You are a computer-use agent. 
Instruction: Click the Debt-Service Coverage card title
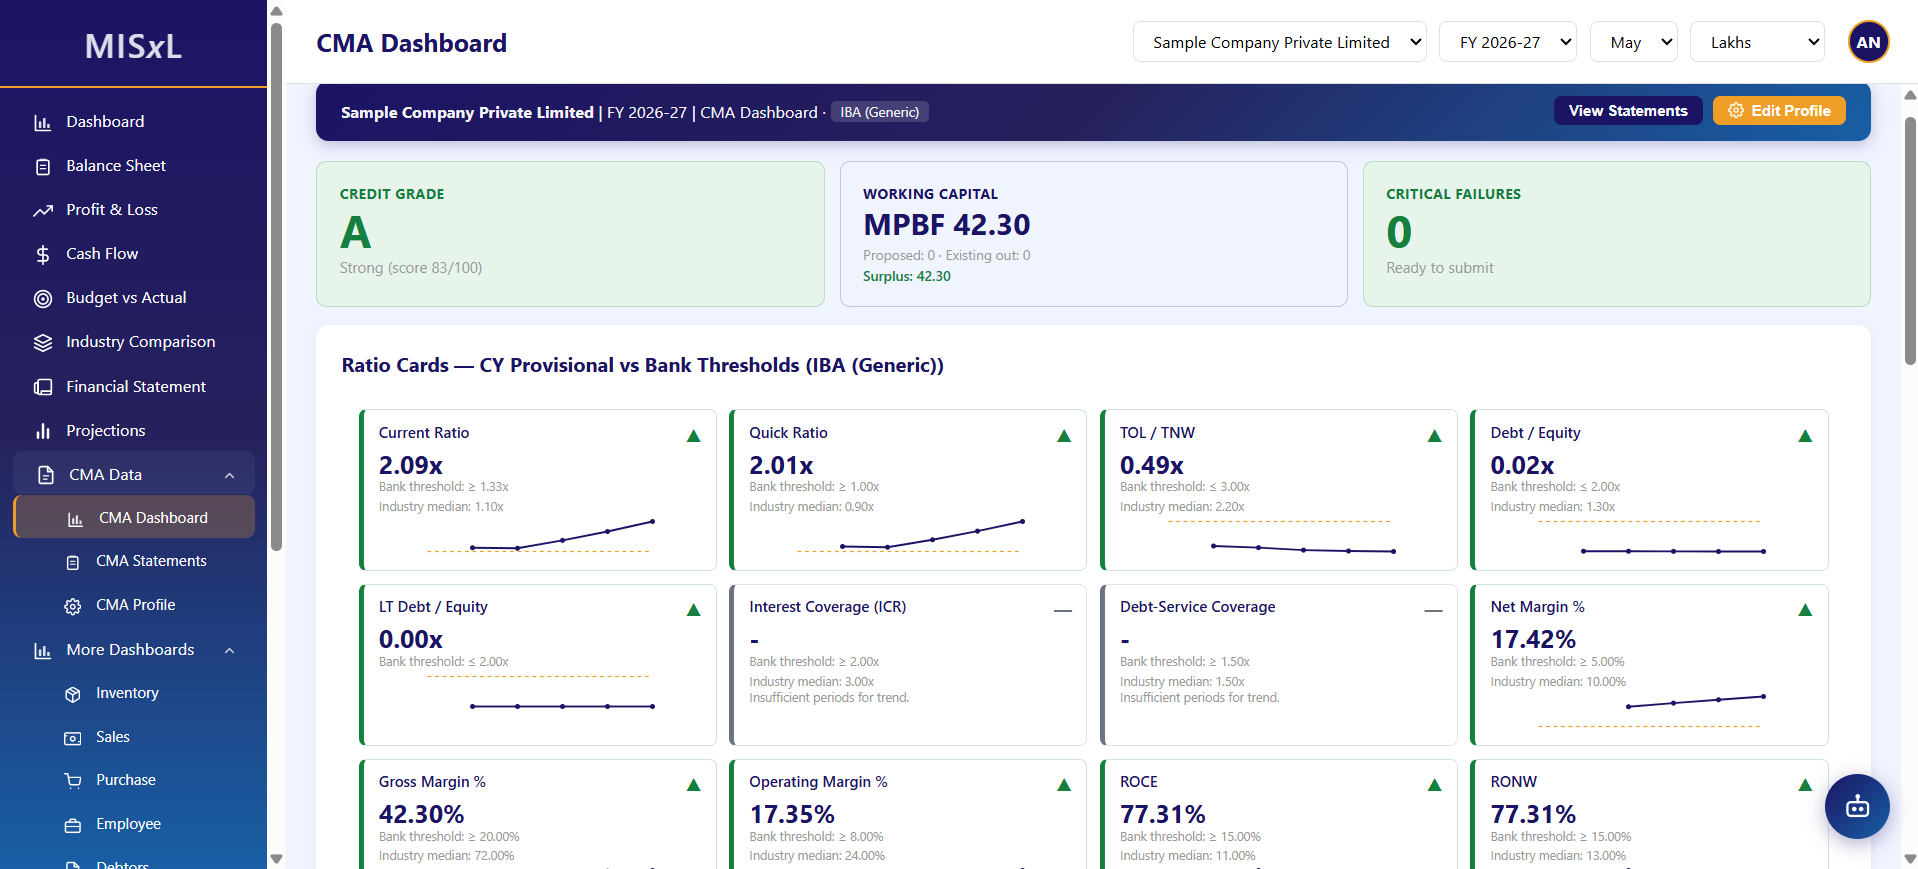click(1197, 607)
